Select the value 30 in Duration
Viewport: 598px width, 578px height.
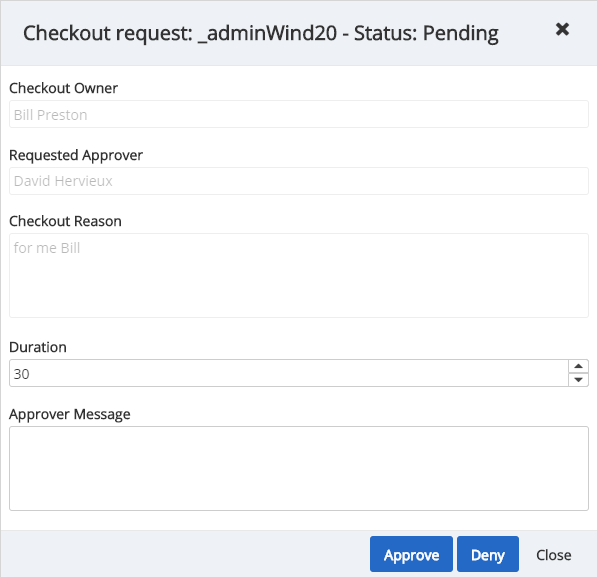(x=21, y=374)
